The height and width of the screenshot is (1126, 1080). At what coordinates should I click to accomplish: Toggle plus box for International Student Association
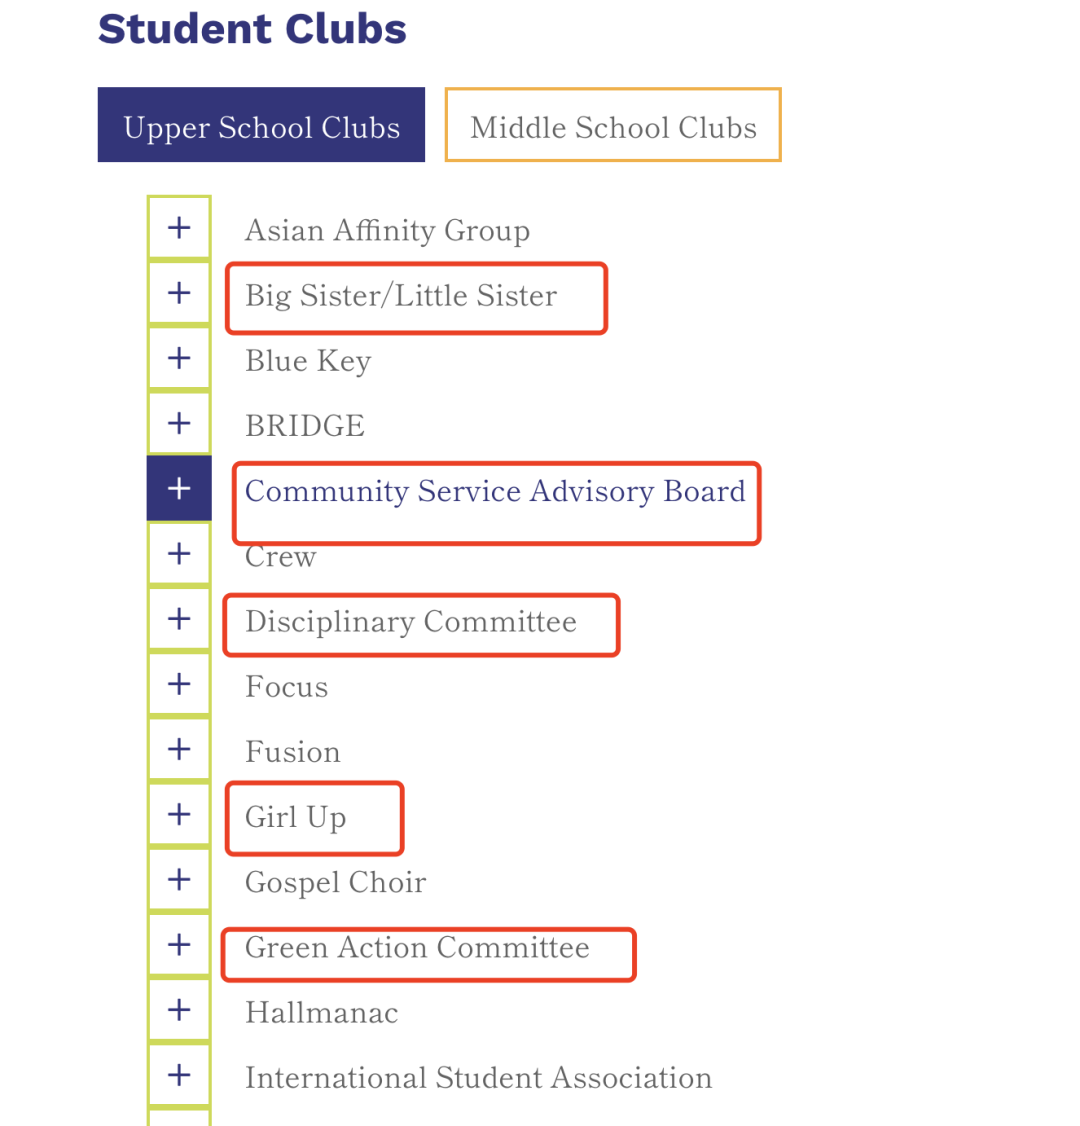180,1075
